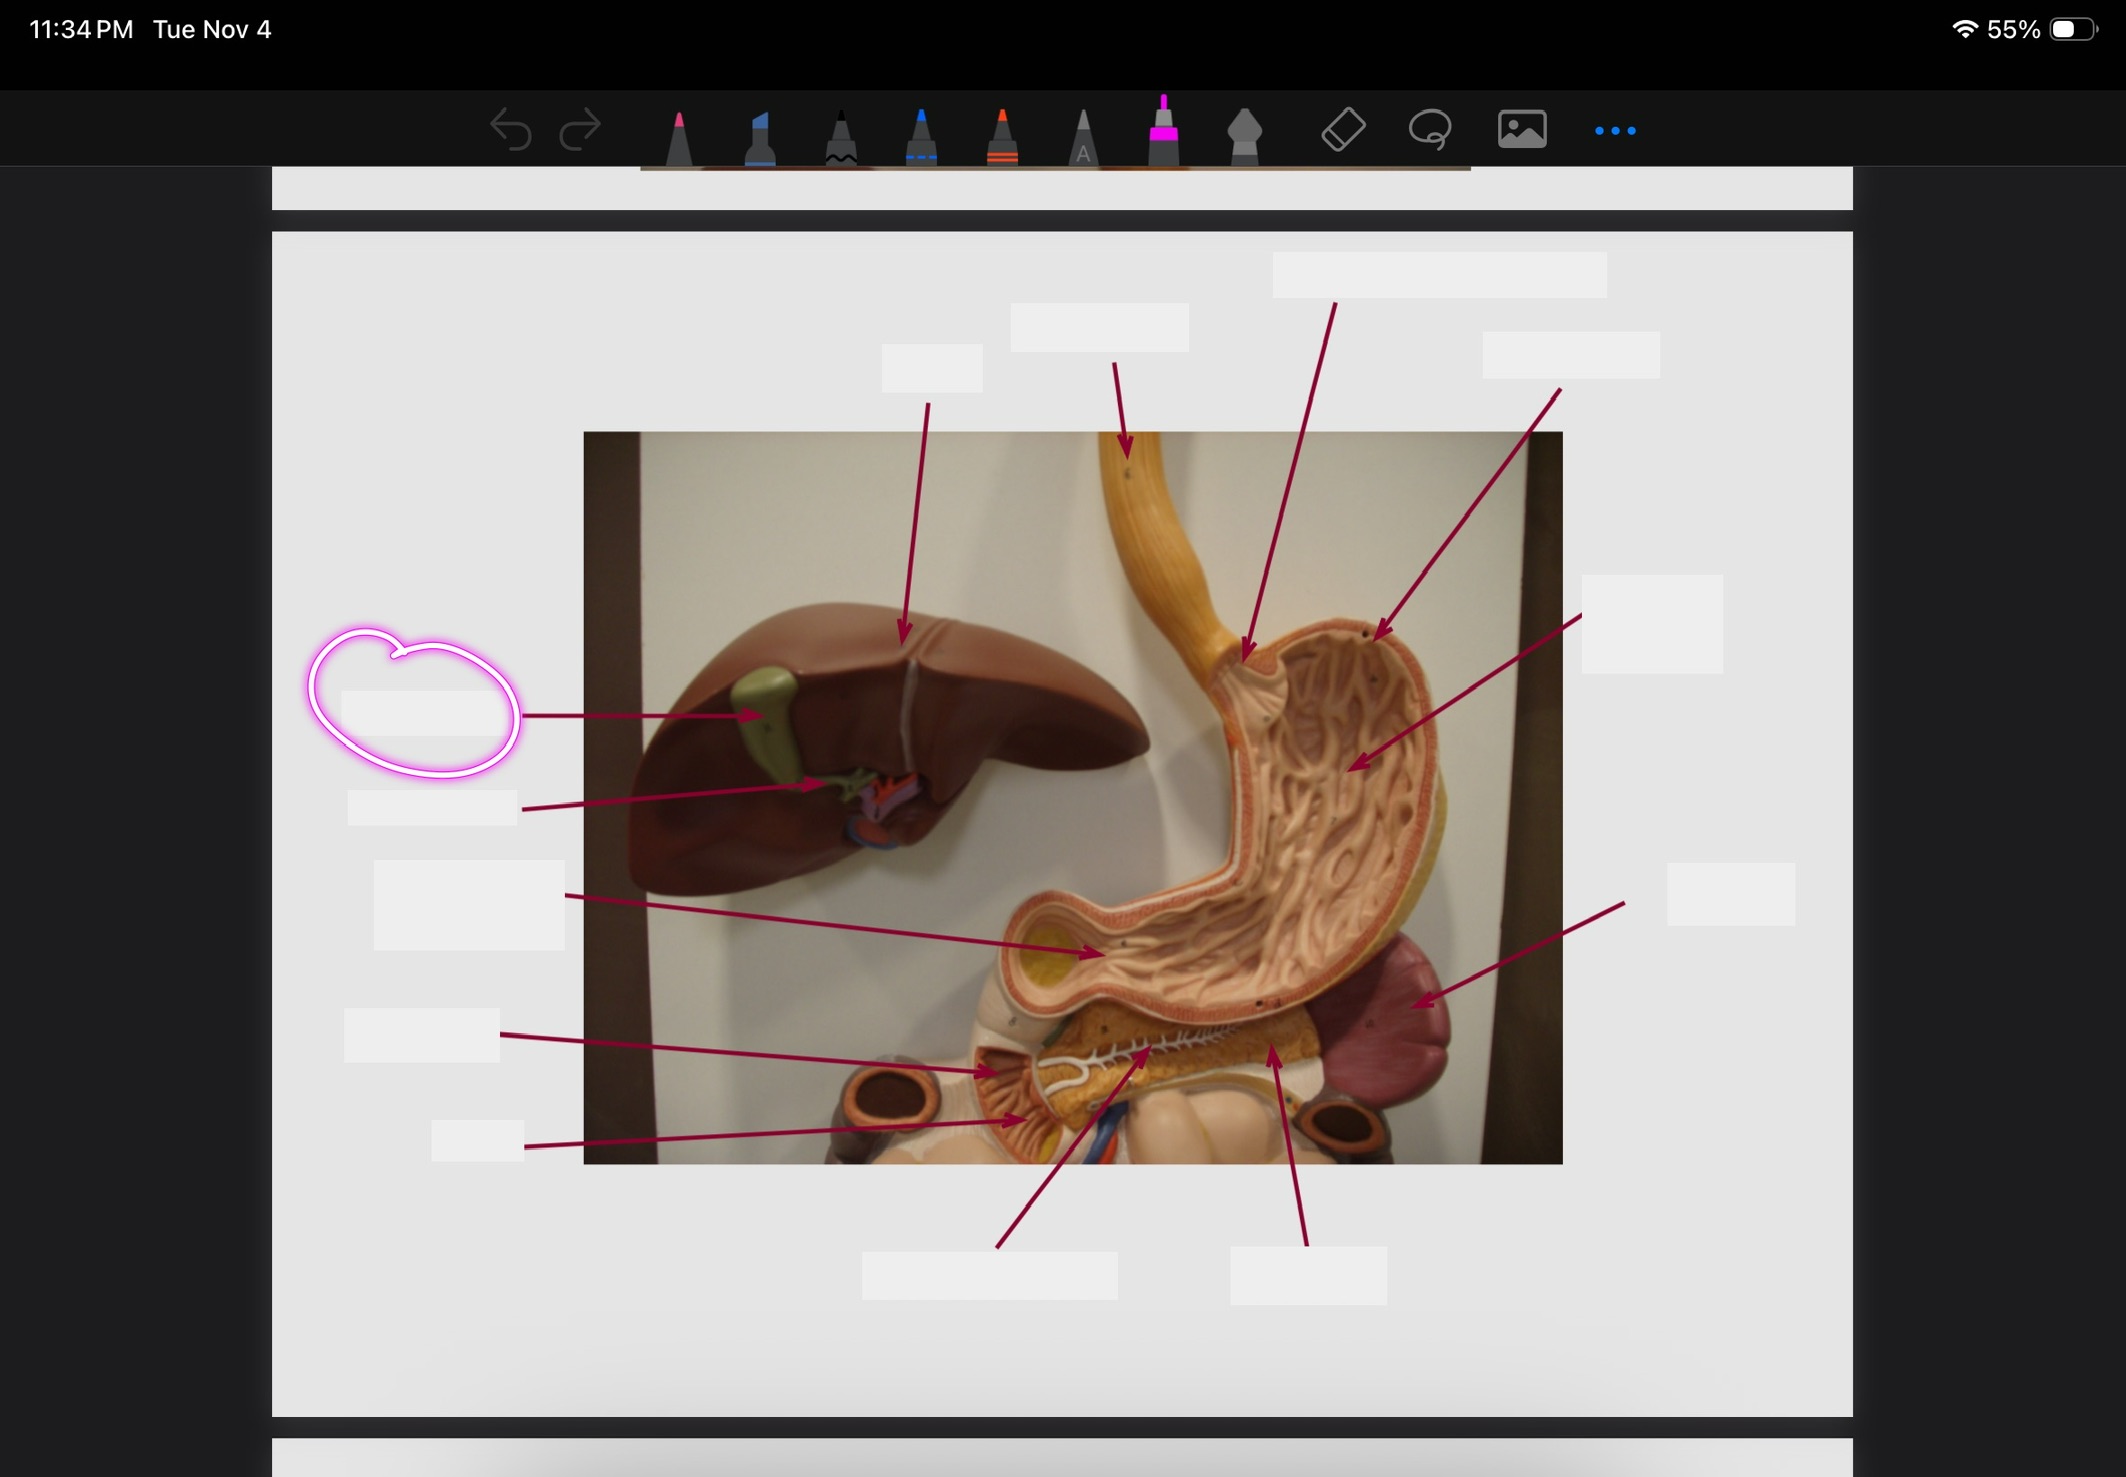The height and width of the screenshot is (1477, 2126).
Task: Tap the anatomy model photo of stomach
Action: click(x=1072, y=797)
